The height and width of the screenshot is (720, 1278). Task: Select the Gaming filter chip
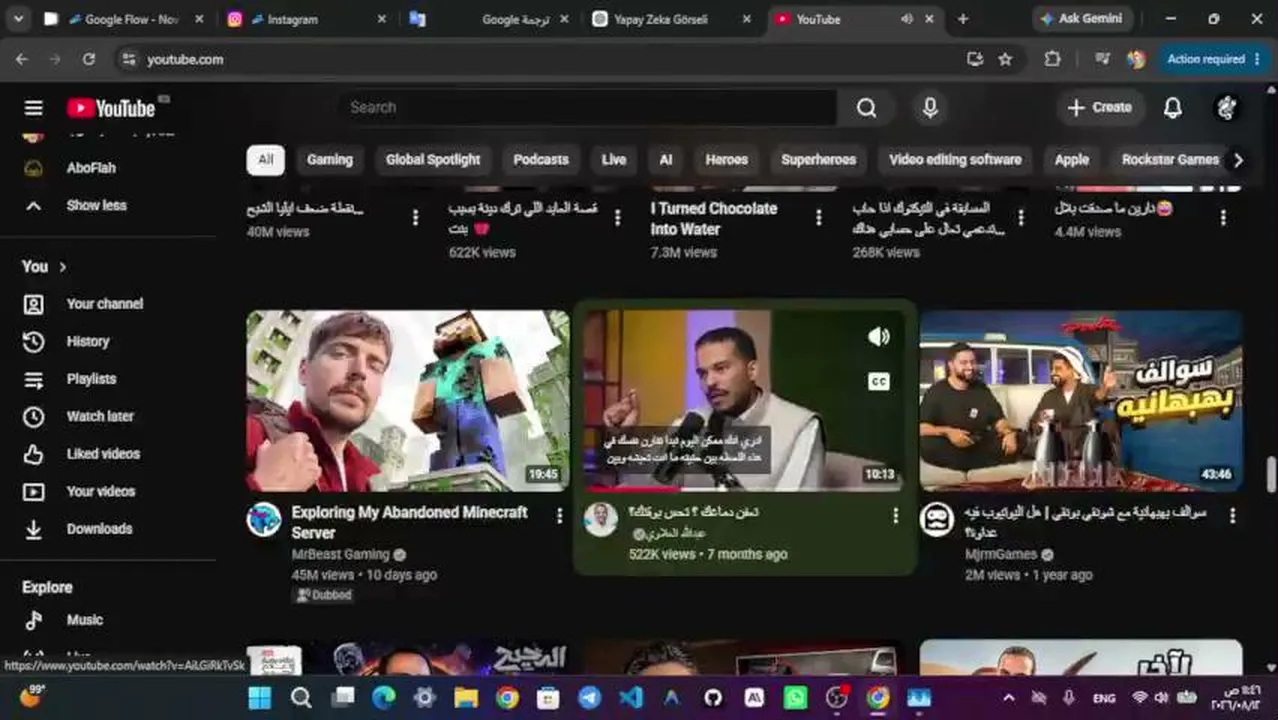(x=330, y=160)
